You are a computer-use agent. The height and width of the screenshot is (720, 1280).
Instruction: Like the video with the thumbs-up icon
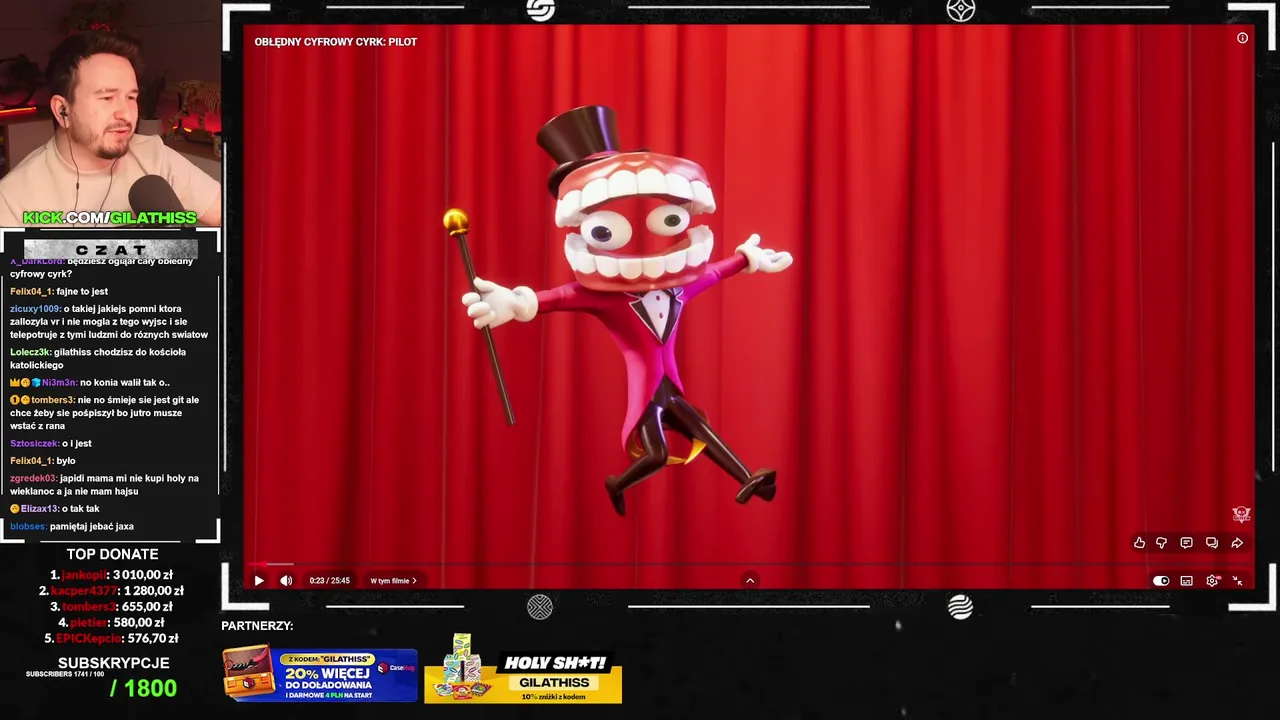[x=1139, y=543]
